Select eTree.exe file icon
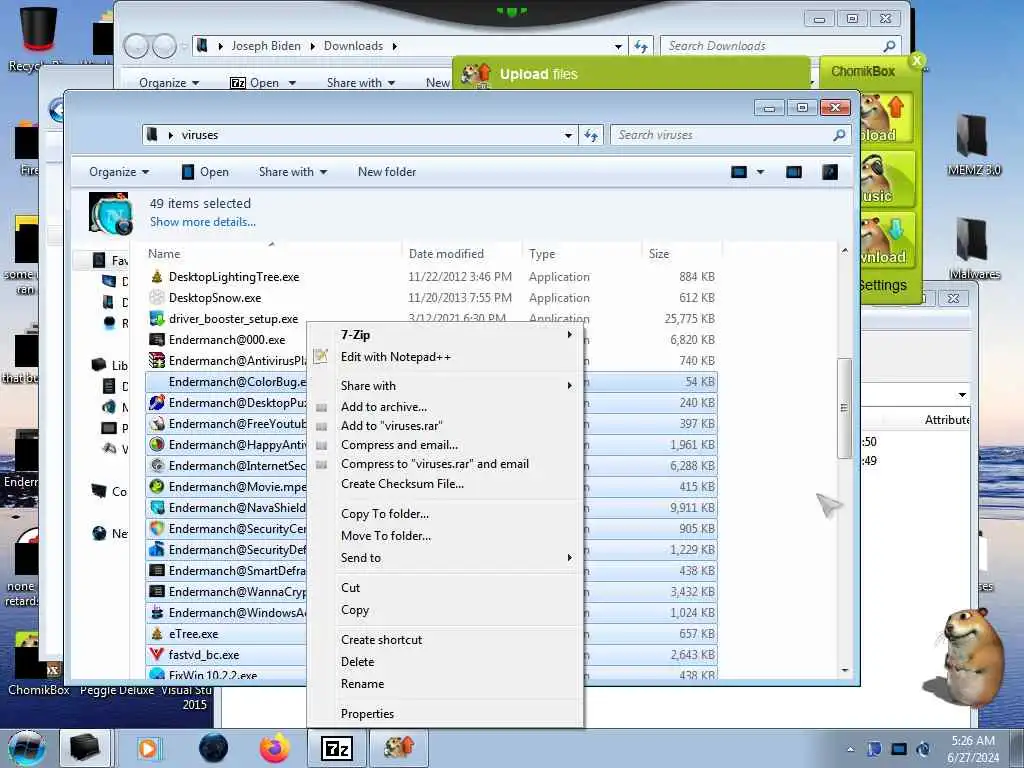Image resolution: width=1024 pixels, height=768 pixels. click(x=157, y=633)
